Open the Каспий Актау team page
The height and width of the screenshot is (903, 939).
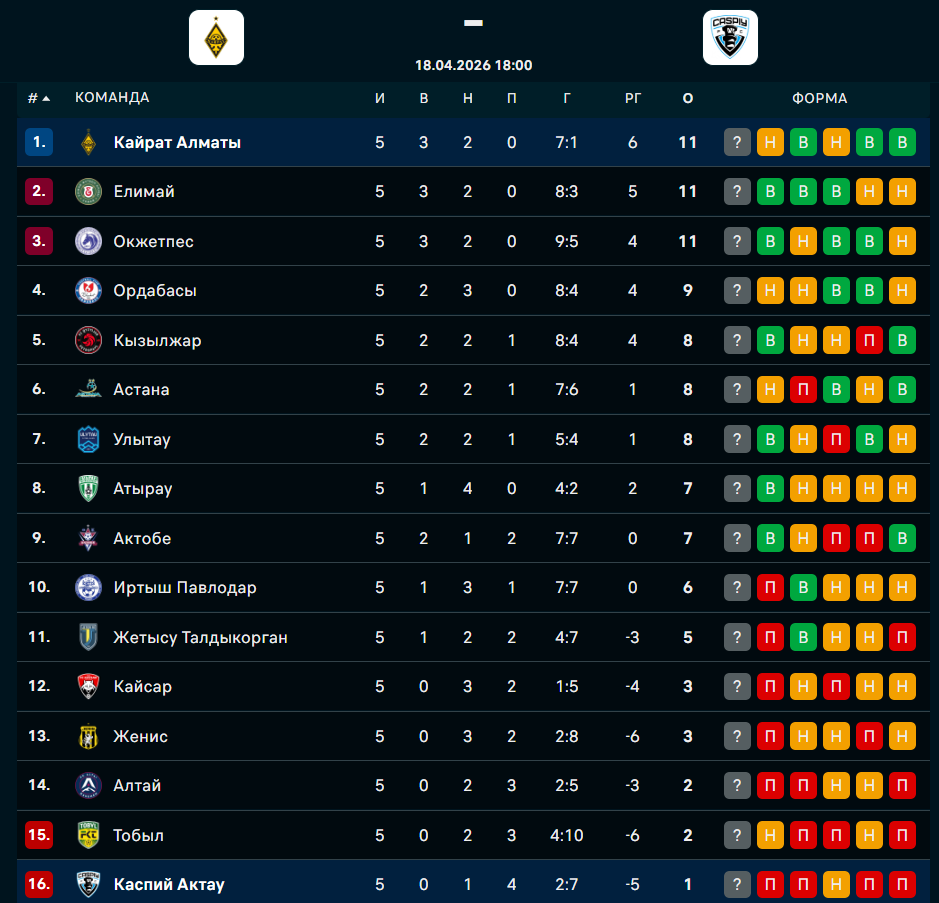(x=169, y=884)
